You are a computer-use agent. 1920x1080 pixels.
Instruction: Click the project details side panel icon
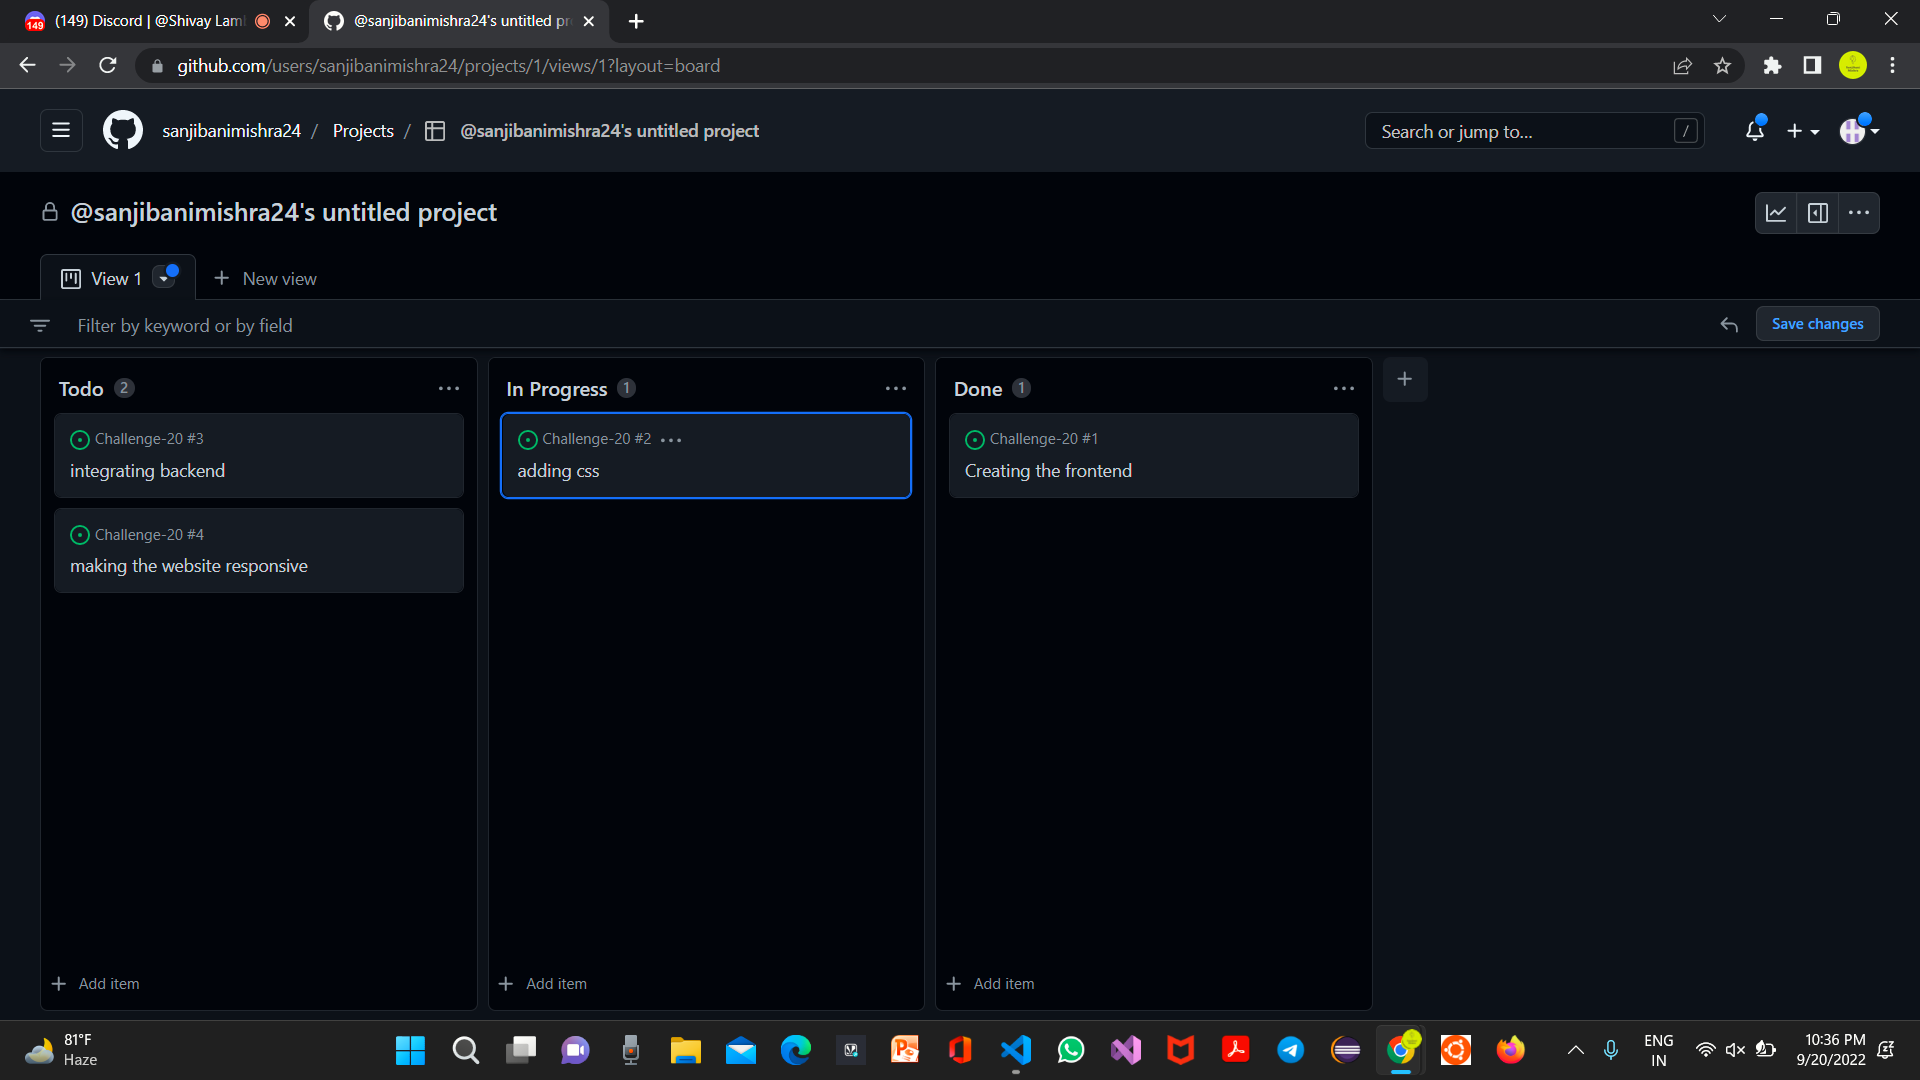[1818, 213]
